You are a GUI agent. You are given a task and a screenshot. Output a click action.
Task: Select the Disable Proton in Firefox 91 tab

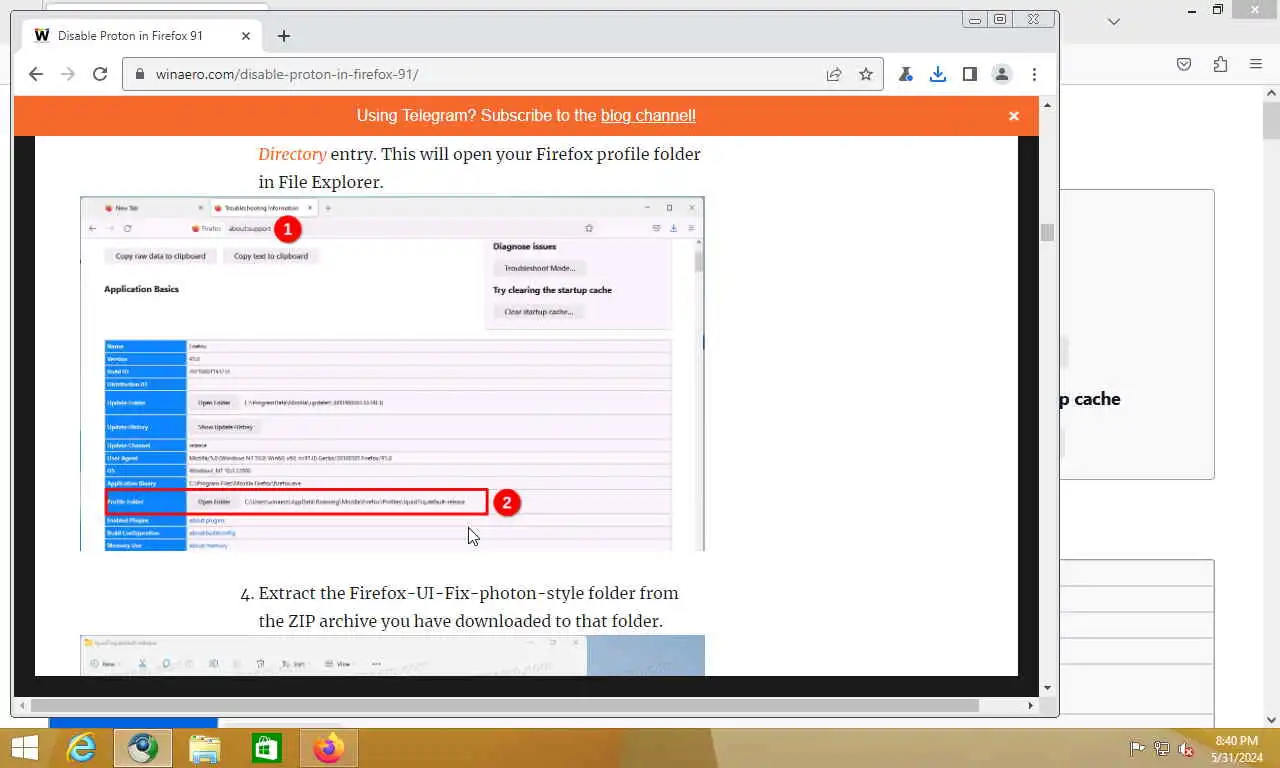(143, 36)
